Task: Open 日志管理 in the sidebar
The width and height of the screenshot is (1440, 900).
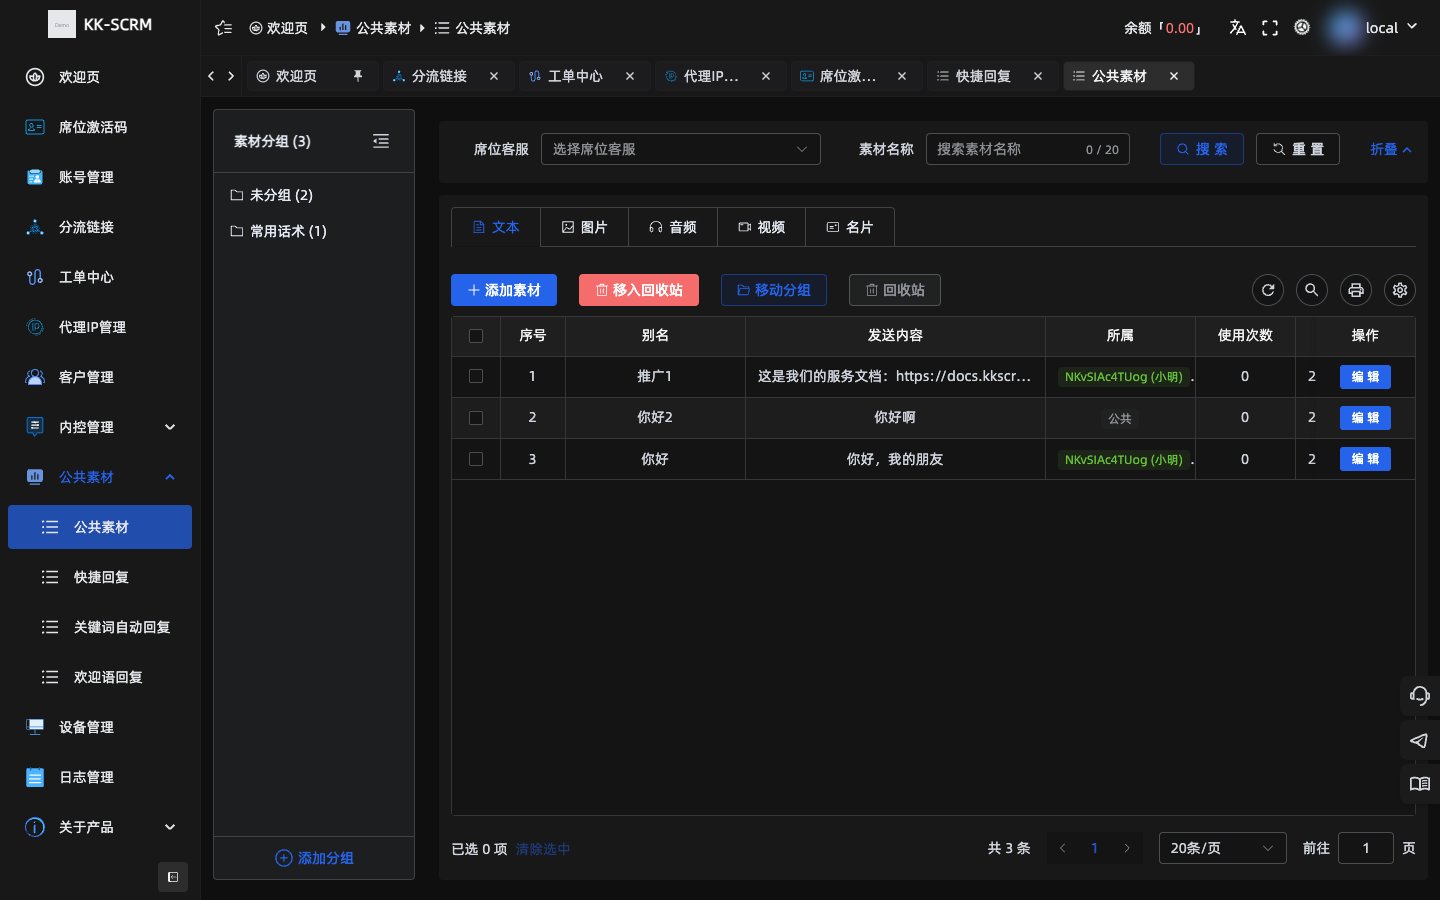Action: point(100,777)
